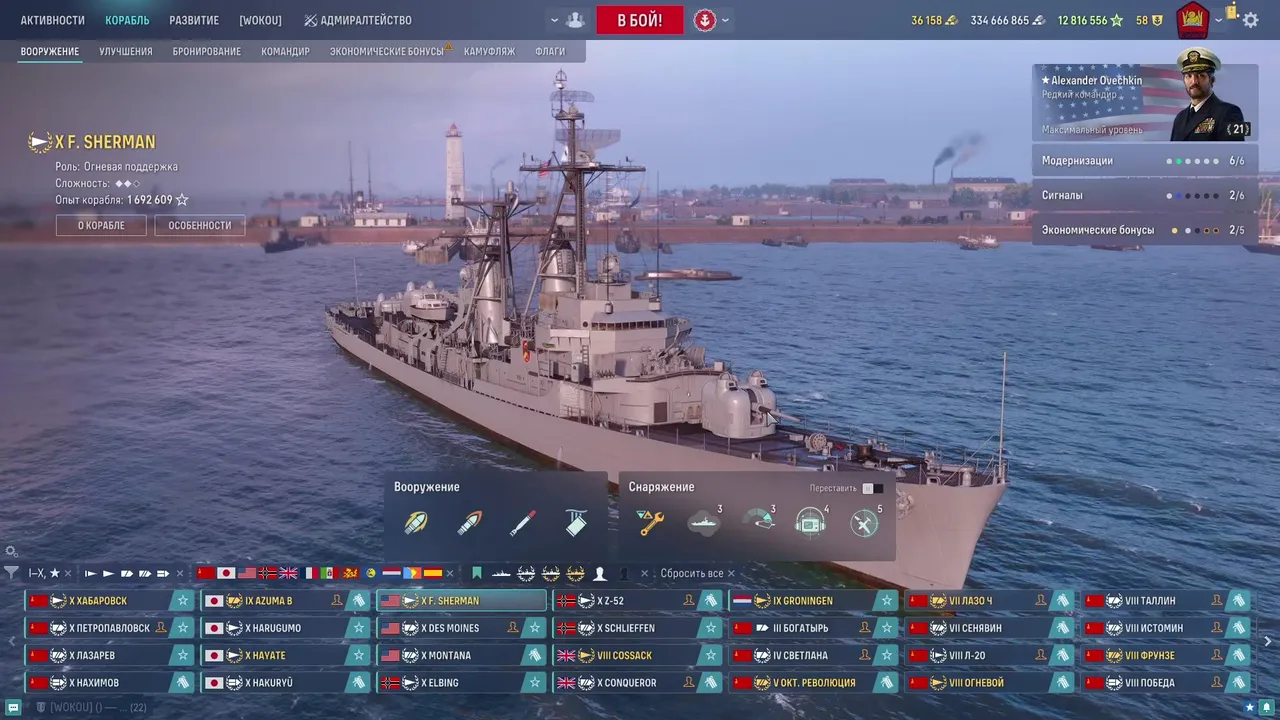Toggle favorite star on X ХАБАРОВСК row

pyautogui.click(x=182, y=601)
